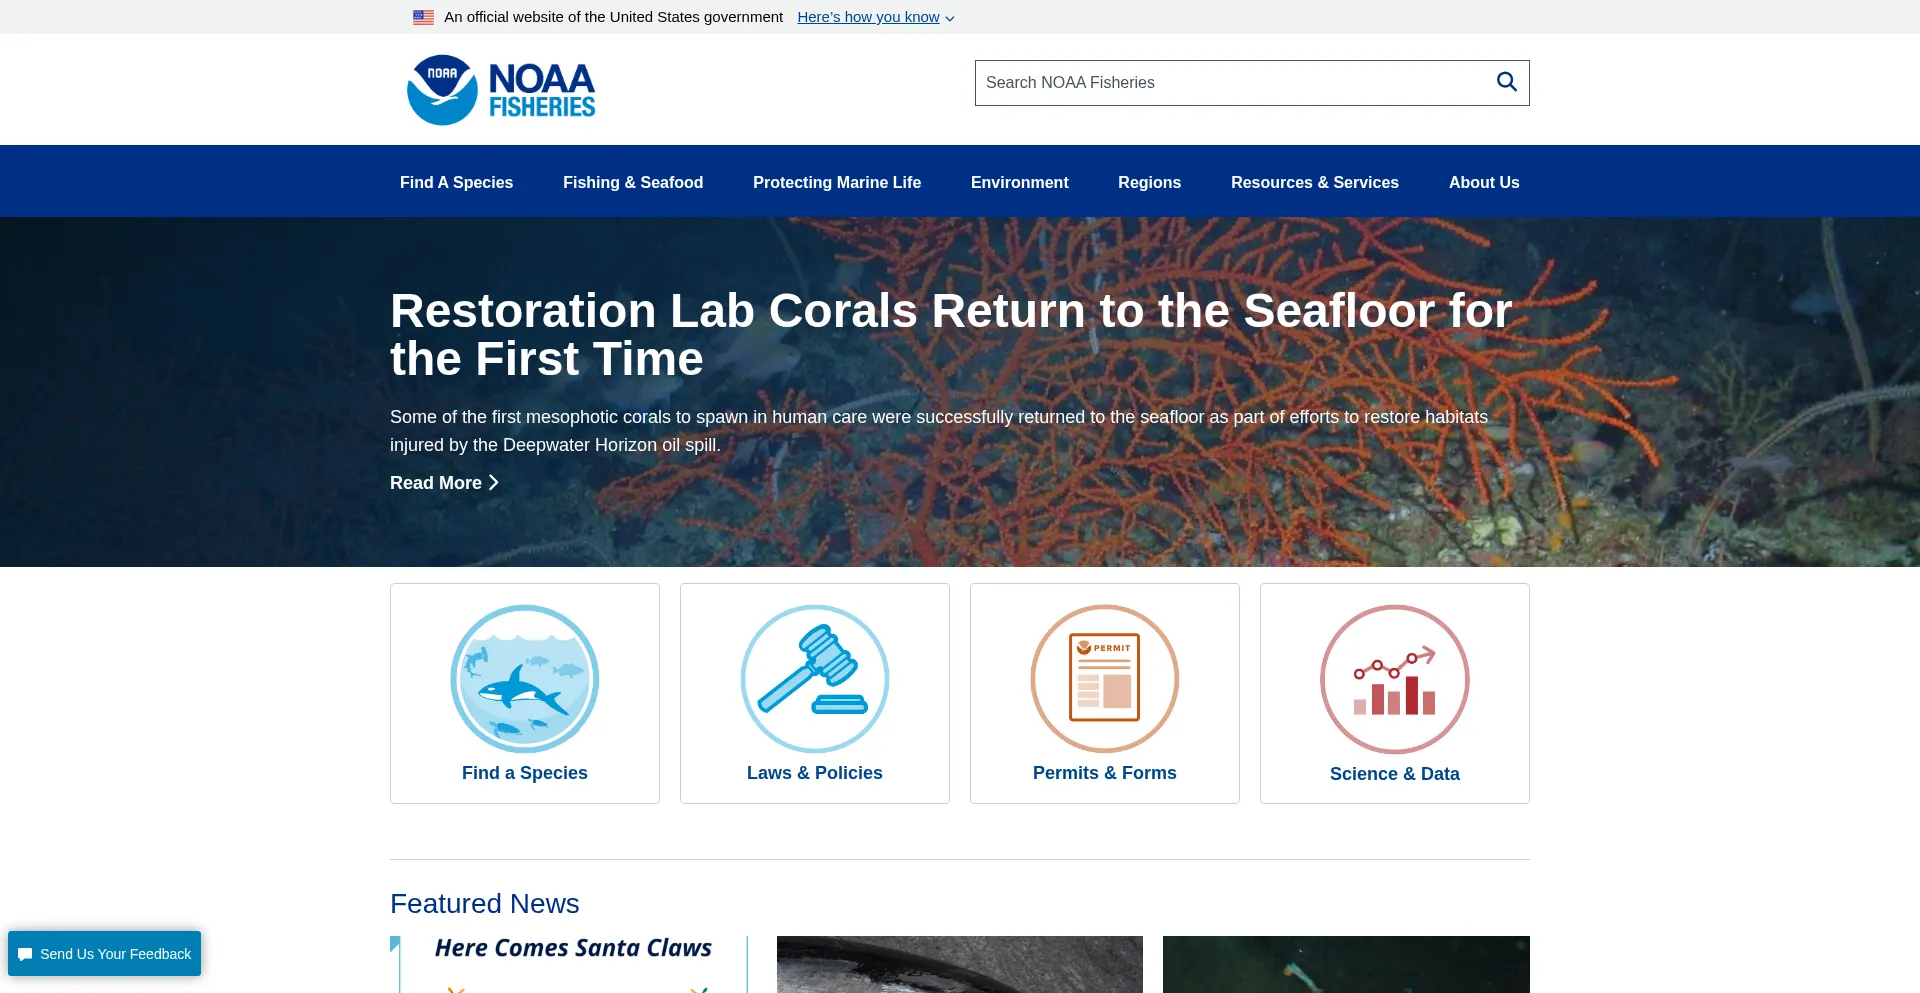Open the Environment menu item

(1019, 182)
